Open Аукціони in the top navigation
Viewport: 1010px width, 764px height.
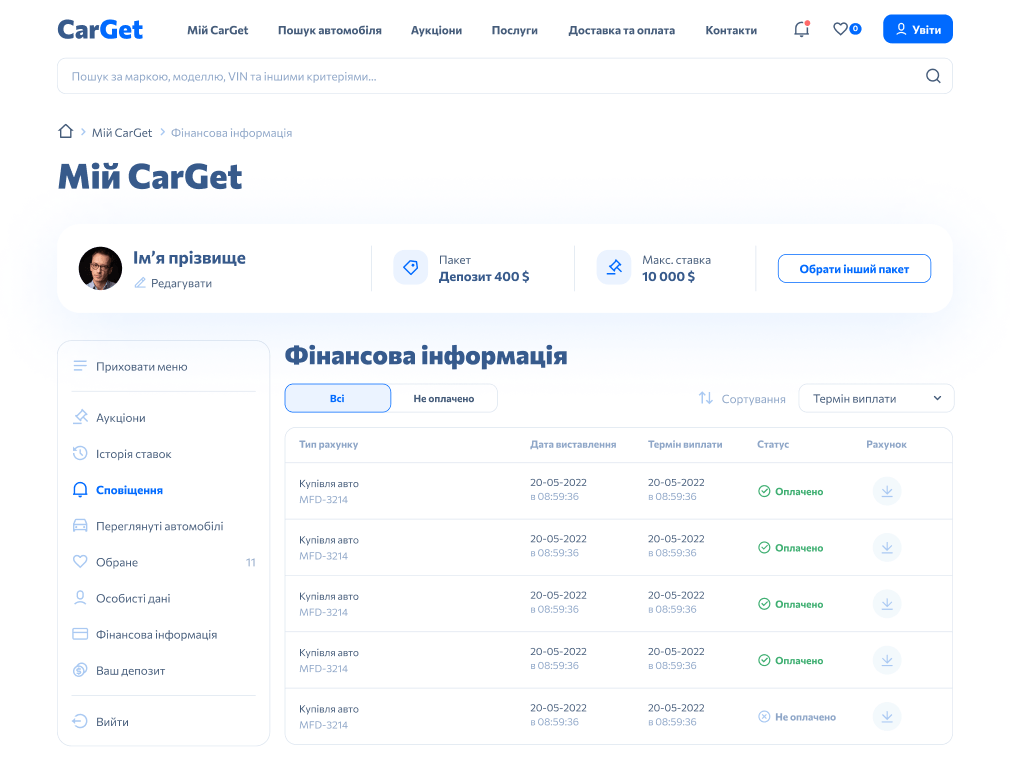click(436, 30)
